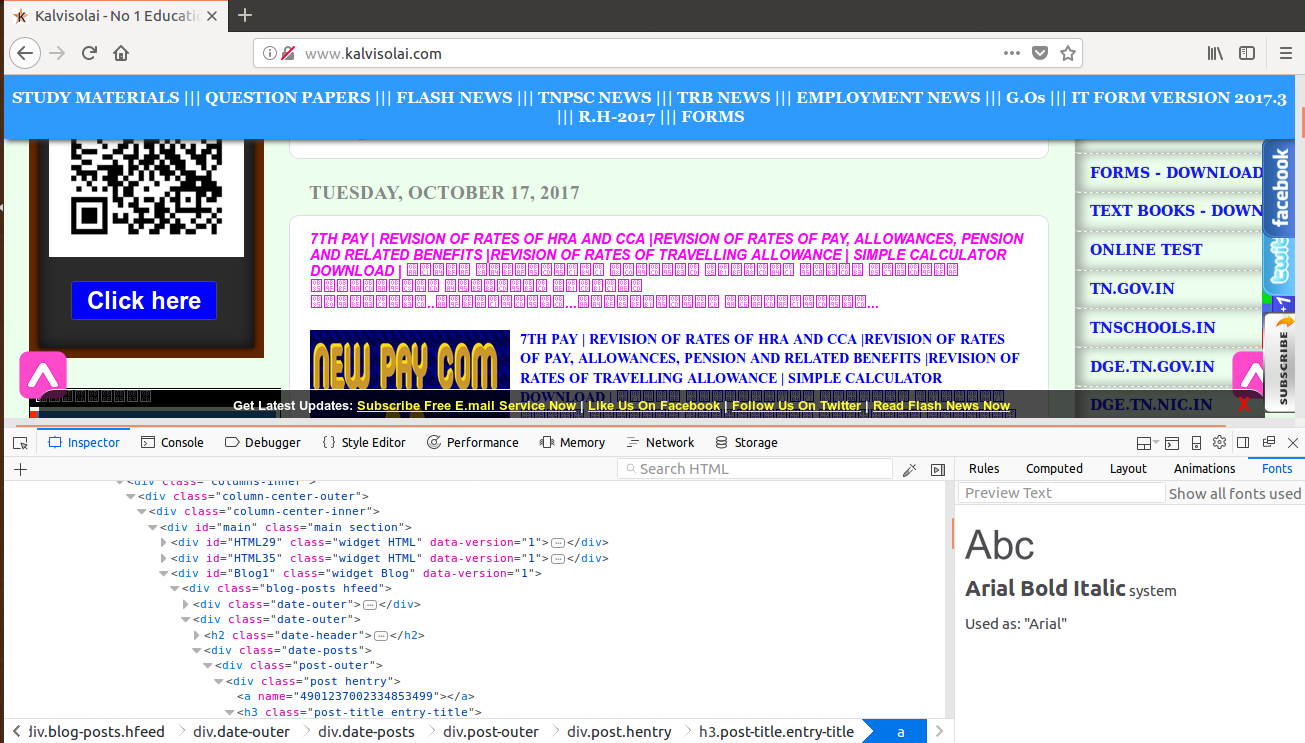Viewport: 1305px width, 743px height.
Task: Bookmark the page with the star
Action: 1068,52
